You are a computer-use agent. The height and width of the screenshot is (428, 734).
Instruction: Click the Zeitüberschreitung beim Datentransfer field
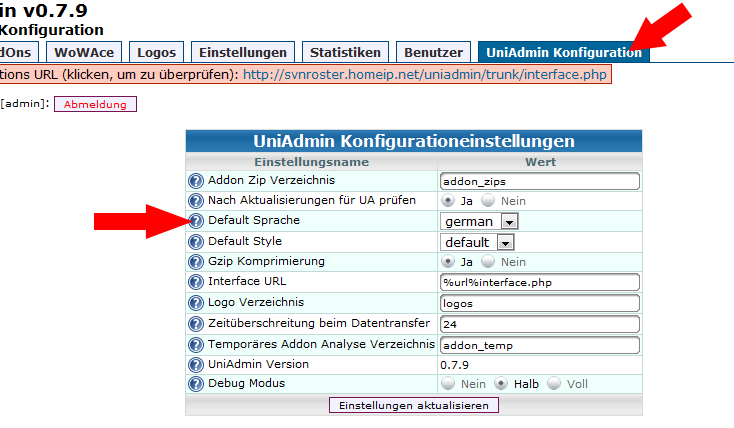click(538, 324)
